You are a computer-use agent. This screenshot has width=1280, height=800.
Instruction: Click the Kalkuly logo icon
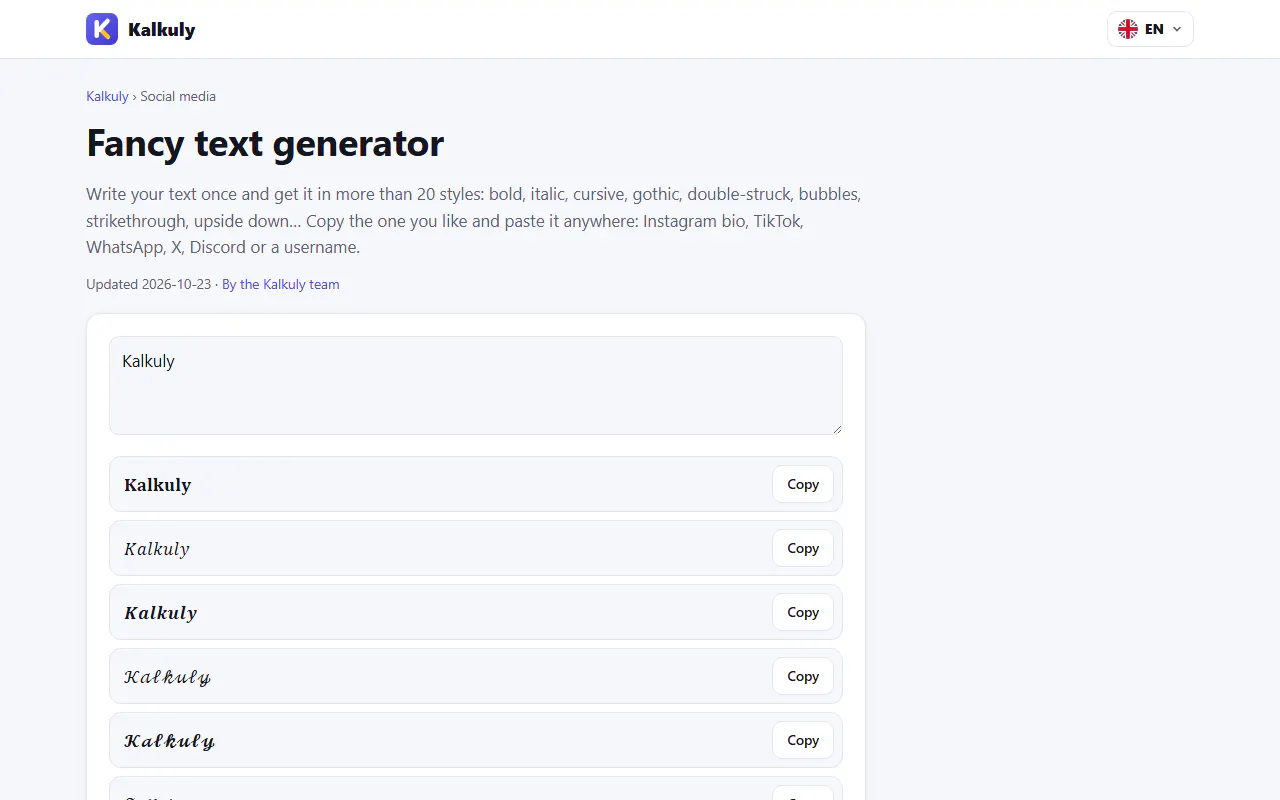click(x=102, y=29)
